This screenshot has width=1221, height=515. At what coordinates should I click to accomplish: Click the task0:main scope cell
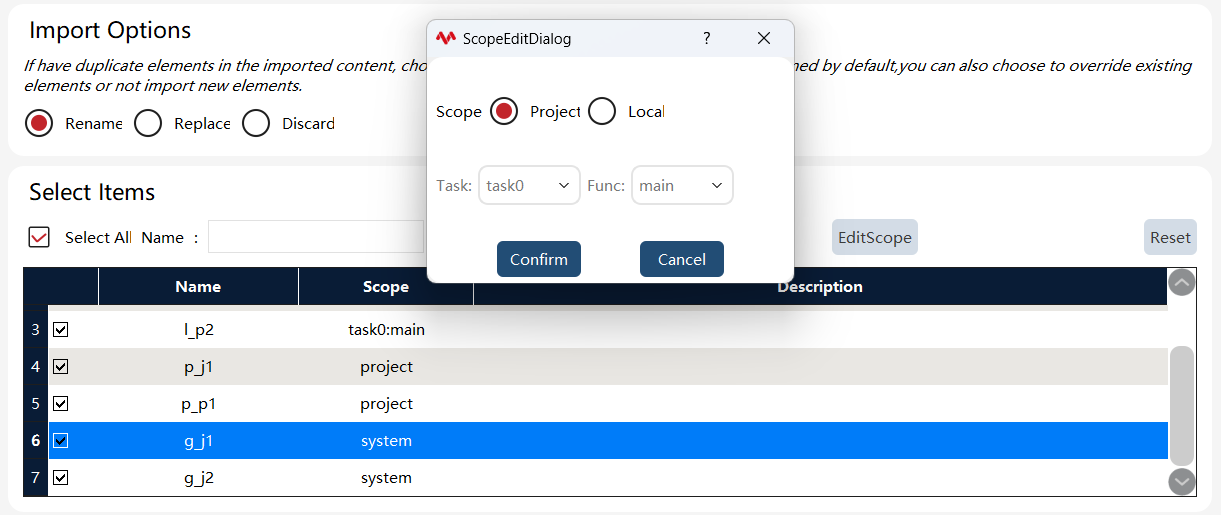[386, 329]
